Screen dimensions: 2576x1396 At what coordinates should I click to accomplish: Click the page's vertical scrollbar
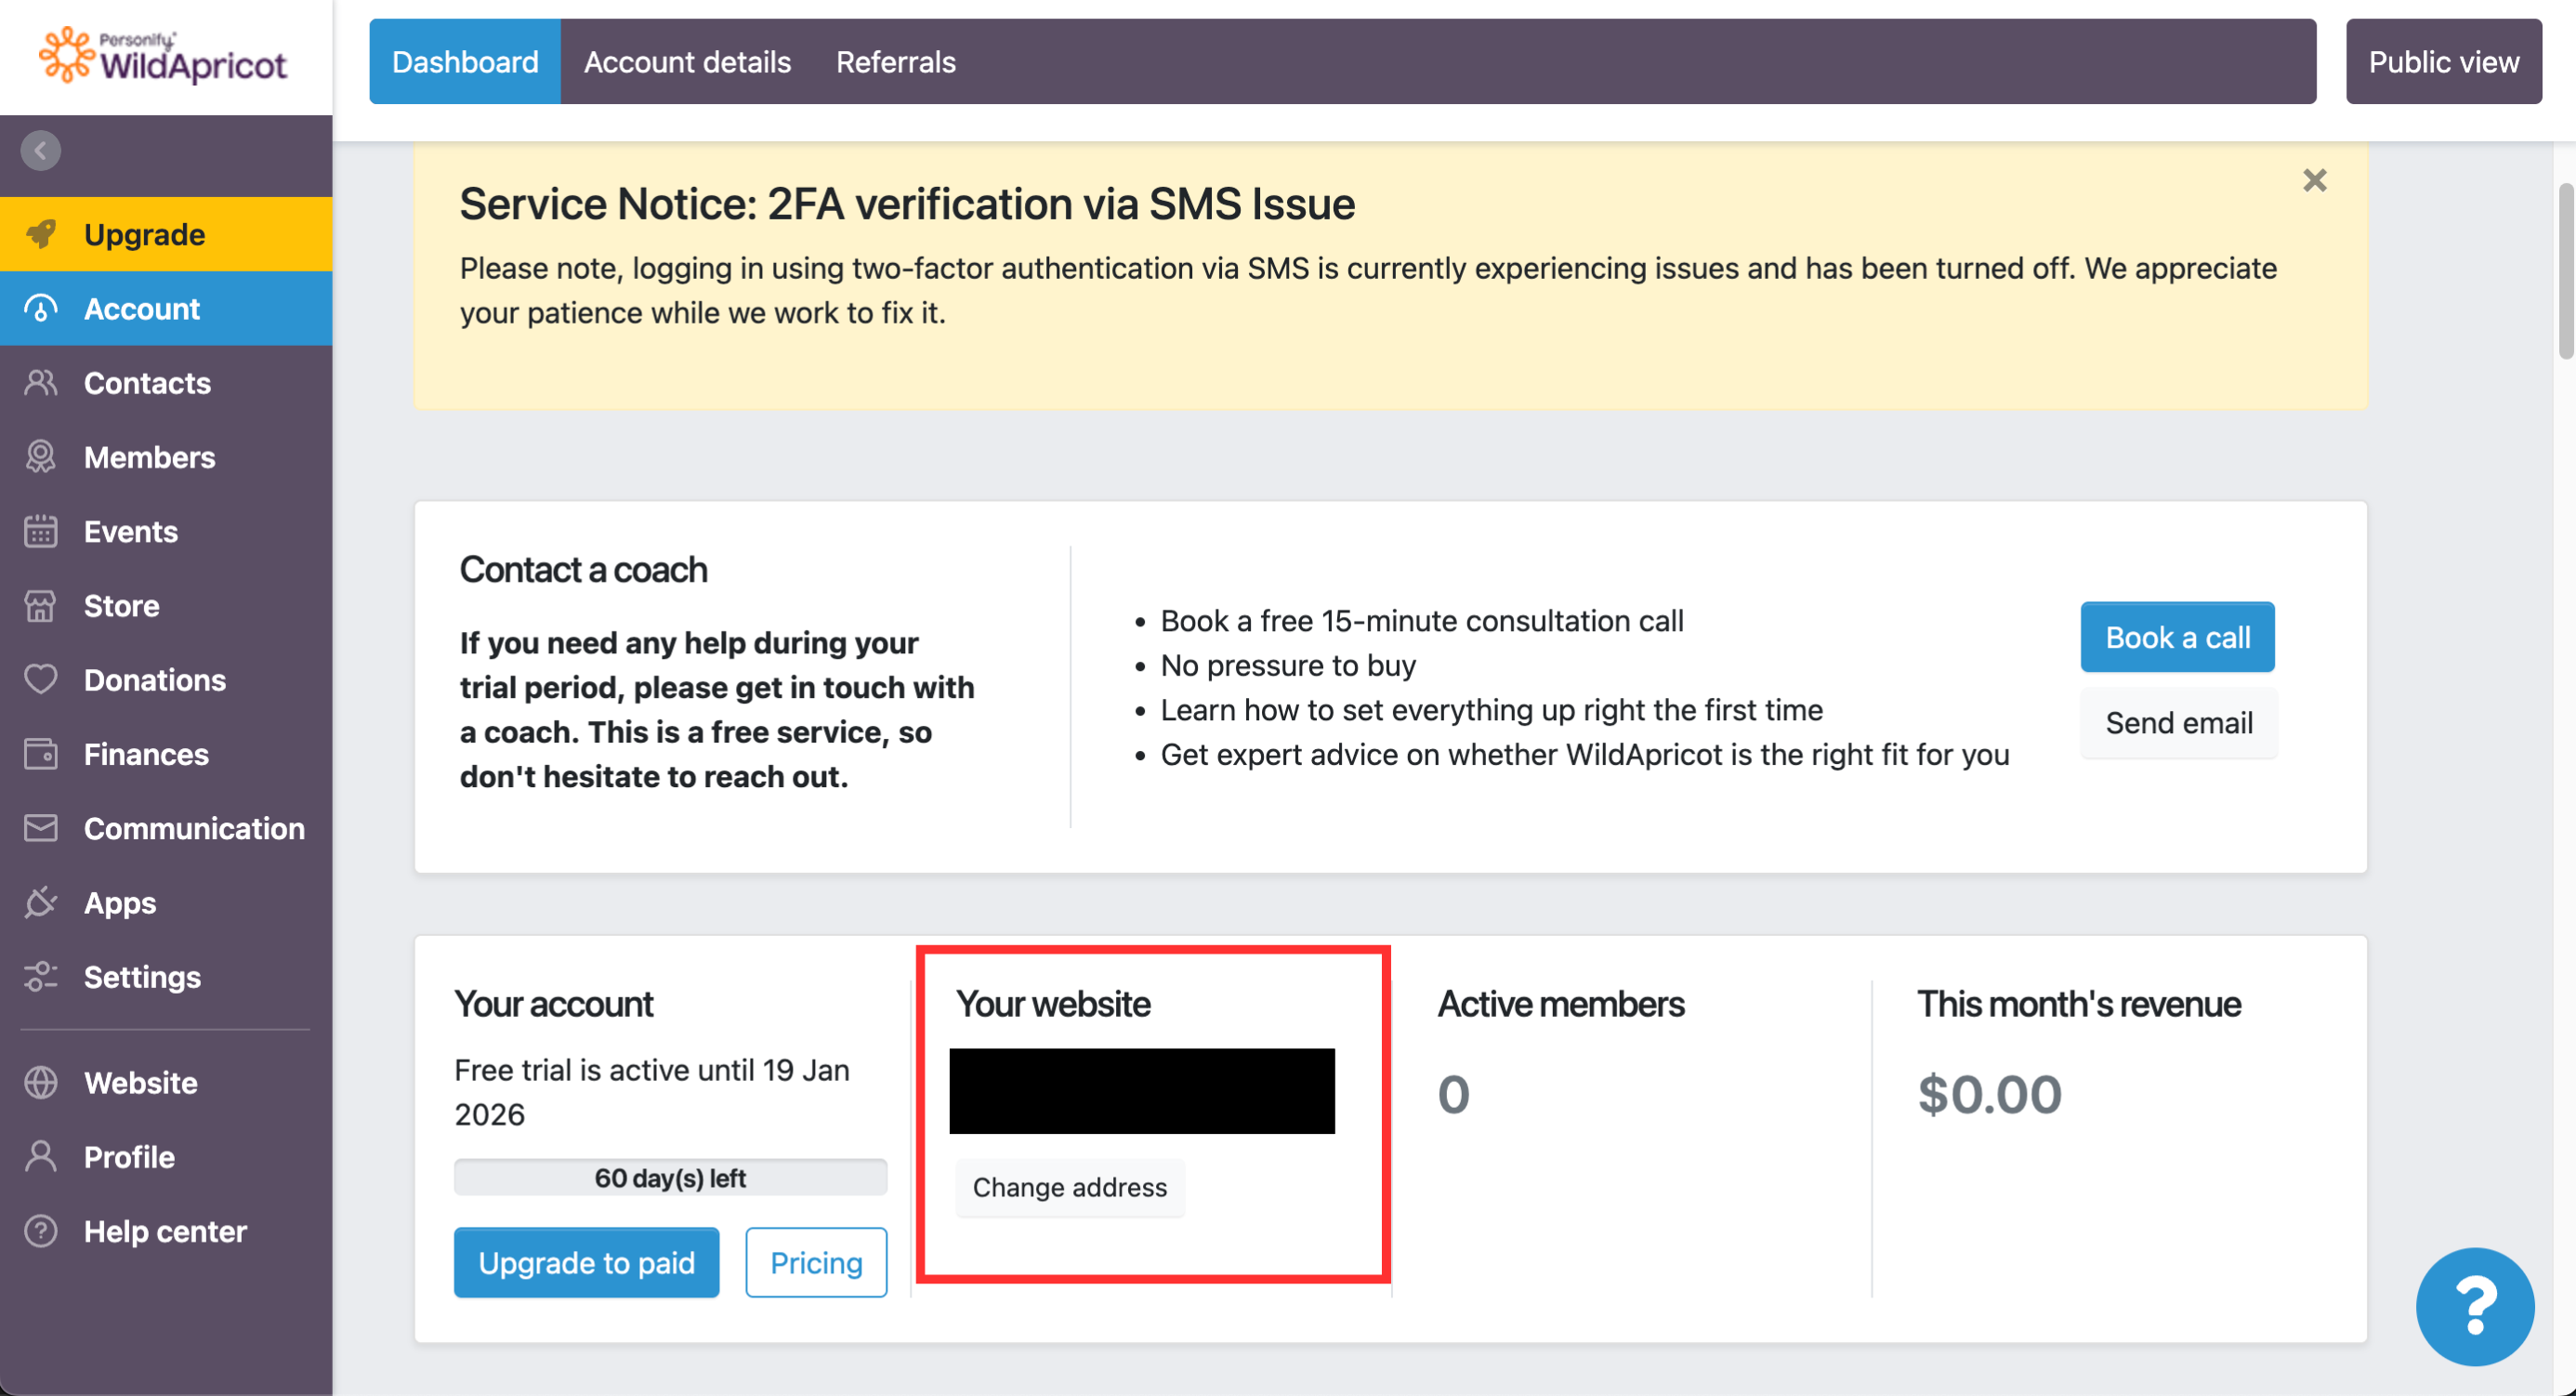[2565, 270]
